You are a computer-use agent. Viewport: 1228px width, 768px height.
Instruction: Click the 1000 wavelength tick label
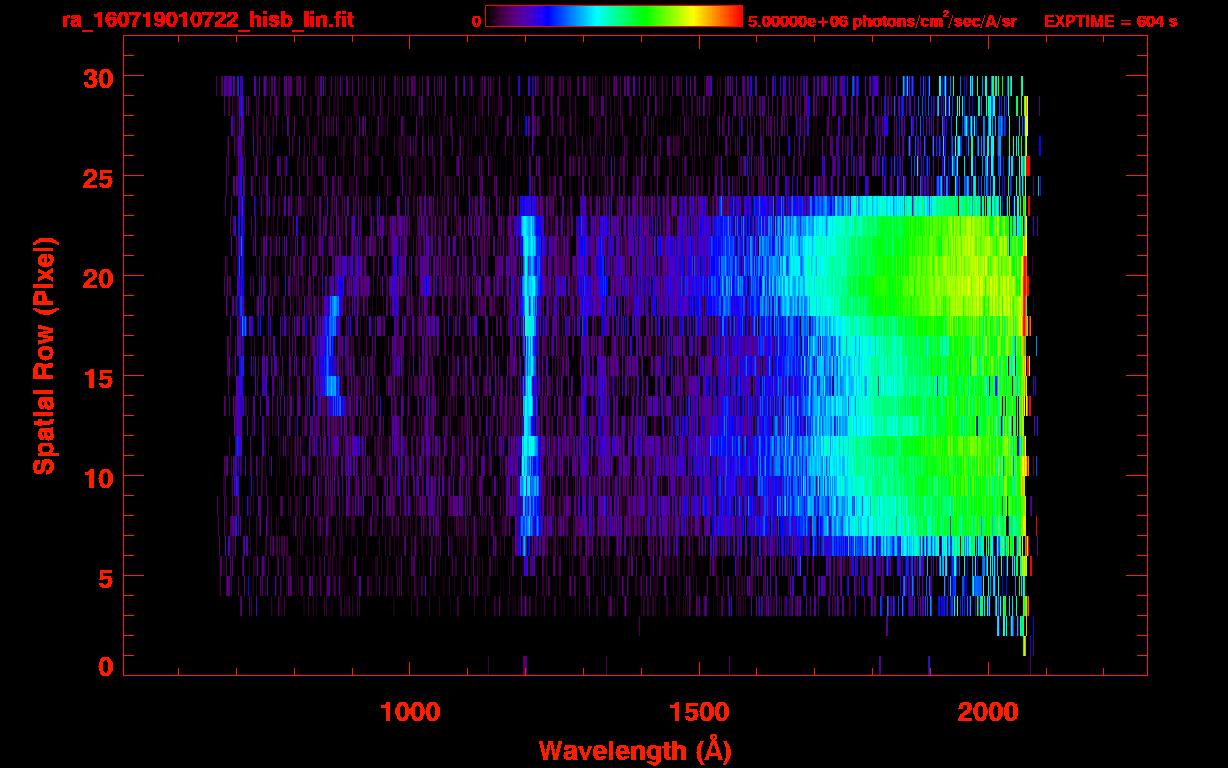click(x=410, y=712)
